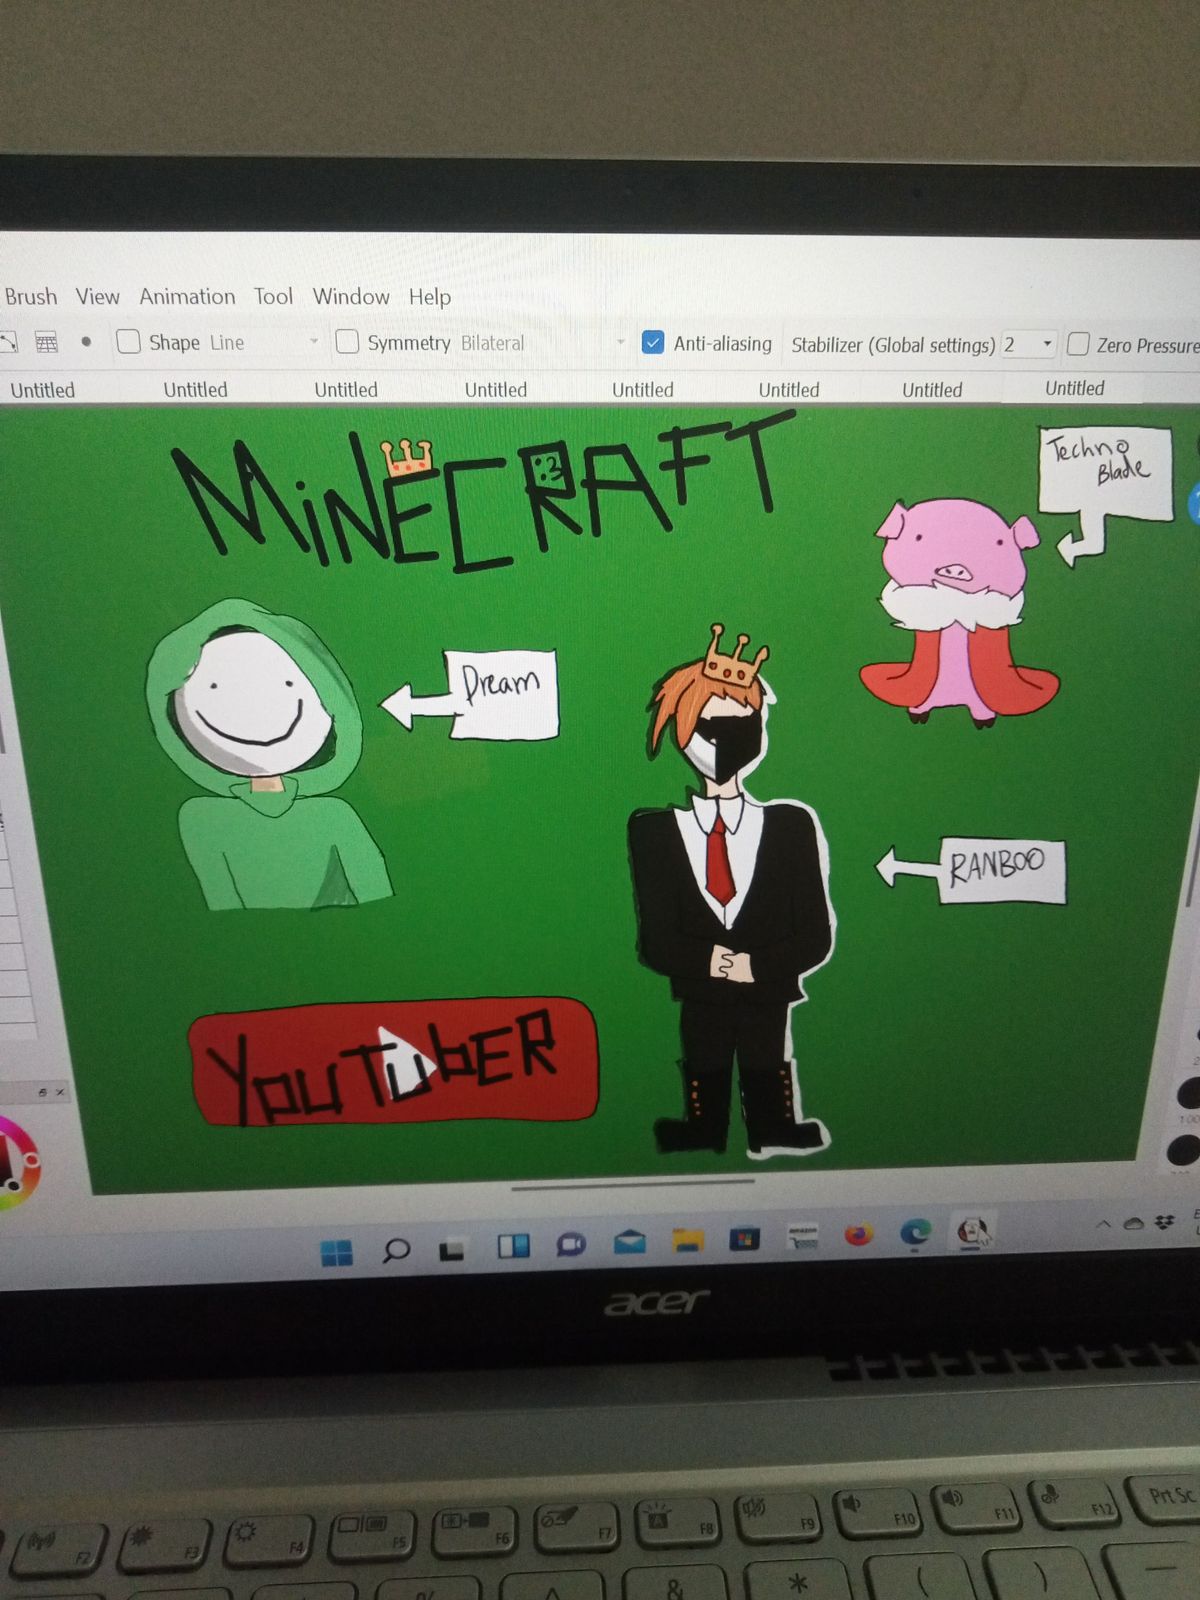Show hidden system tray icons chevron

pos(1103,1224)
